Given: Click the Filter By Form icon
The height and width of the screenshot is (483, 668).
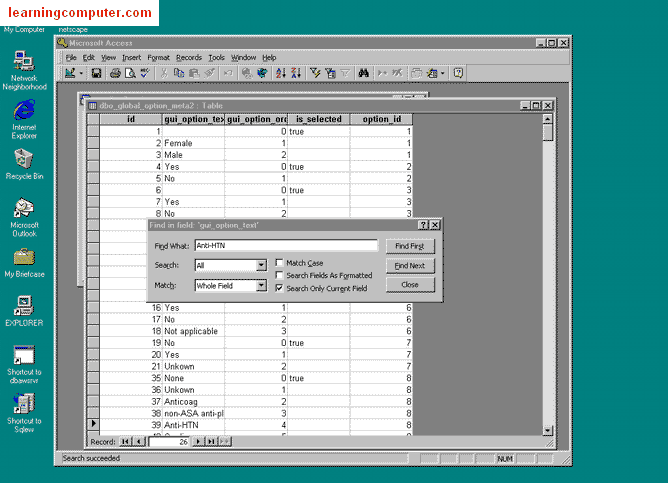Looking at the screenshot, I should pyautogui.click(x=330, y=73).
